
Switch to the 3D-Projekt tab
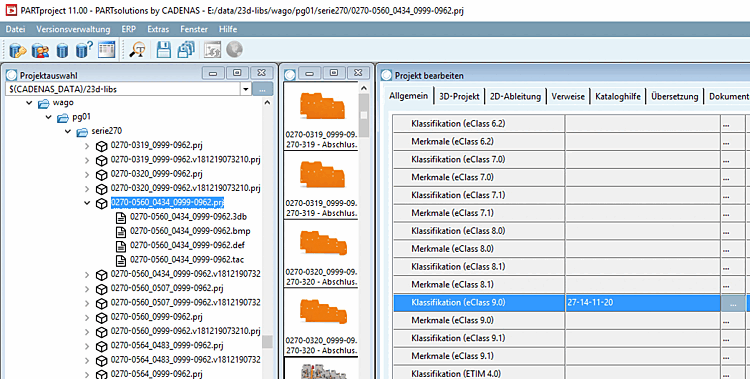click(x=459, y=96)
